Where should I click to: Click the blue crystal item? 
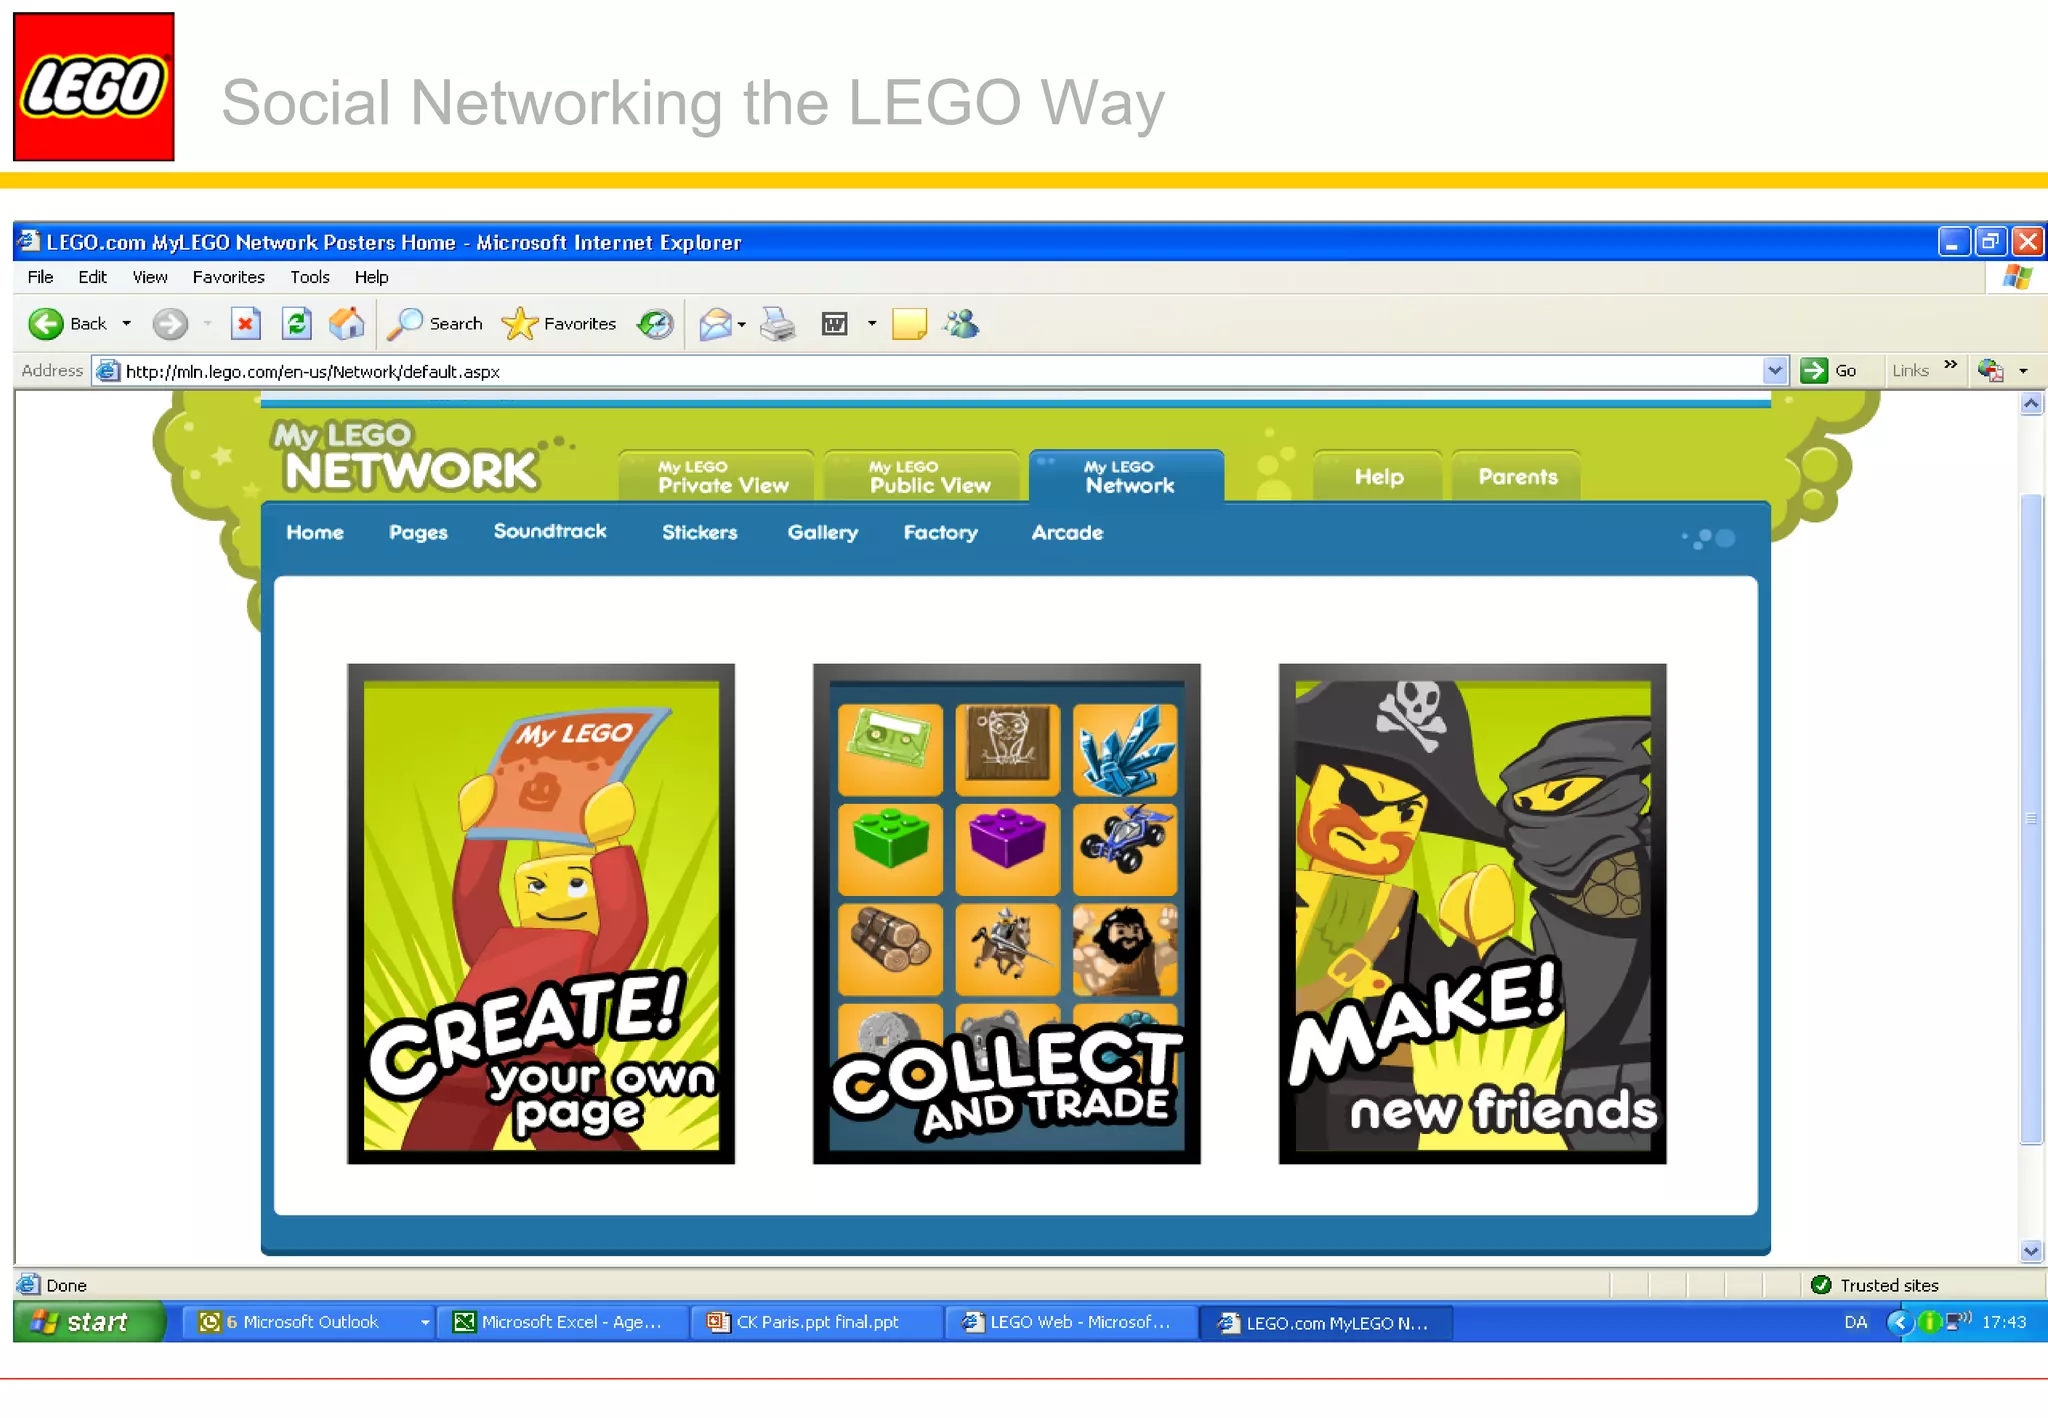pyautogui.click(x=1125, y=750)
